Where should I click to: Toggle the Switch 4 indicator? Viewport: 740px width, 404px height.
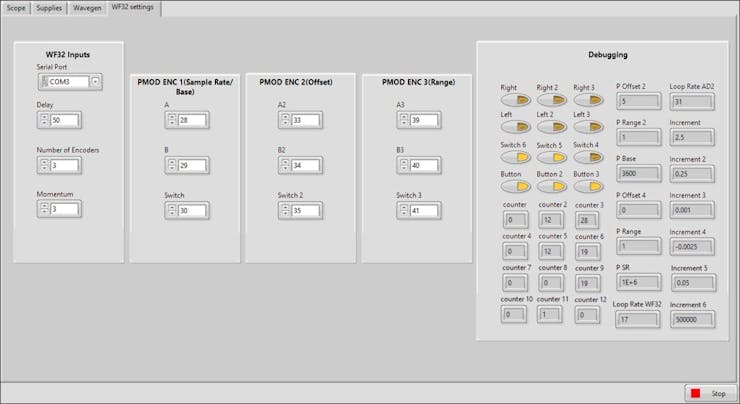(589, 157)
